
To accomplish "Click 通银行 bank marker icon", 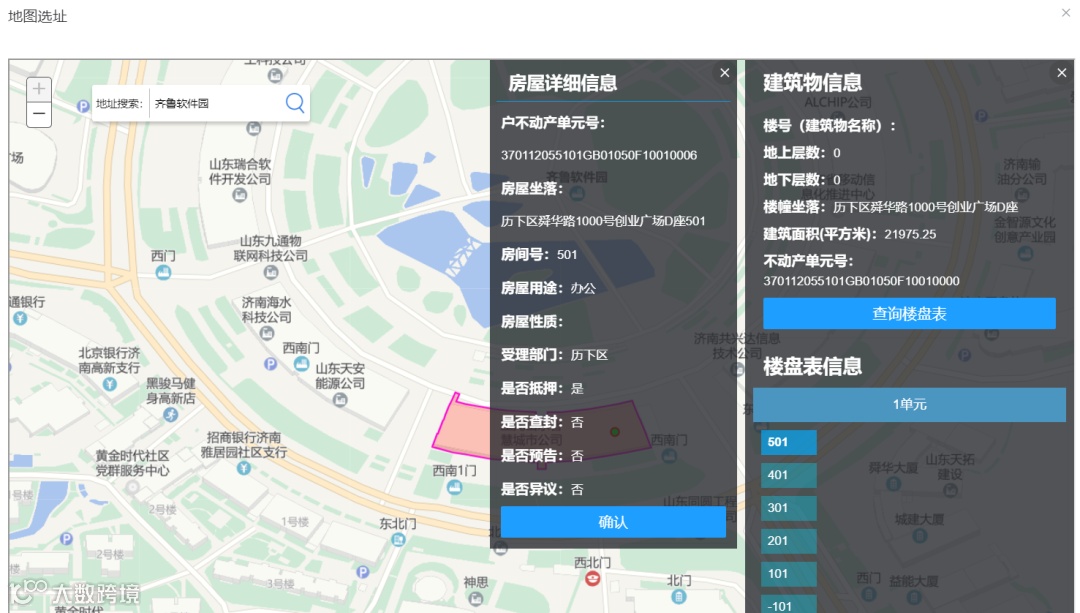I will pos(20,318).
